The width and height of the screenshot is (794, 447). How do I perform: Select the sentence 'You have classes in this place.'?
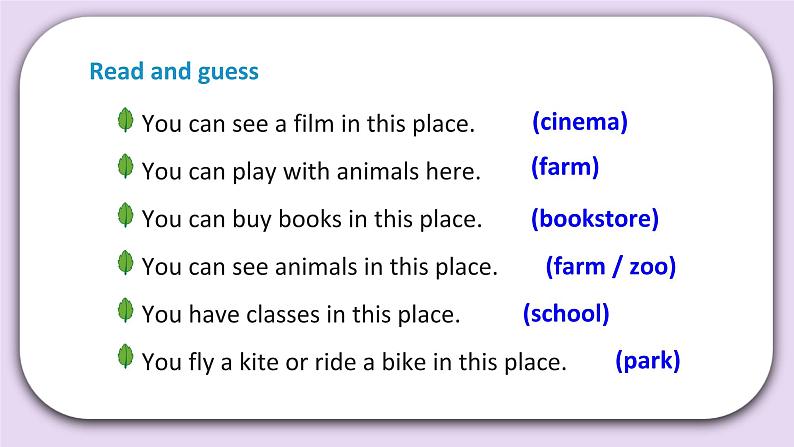[301, 314]
